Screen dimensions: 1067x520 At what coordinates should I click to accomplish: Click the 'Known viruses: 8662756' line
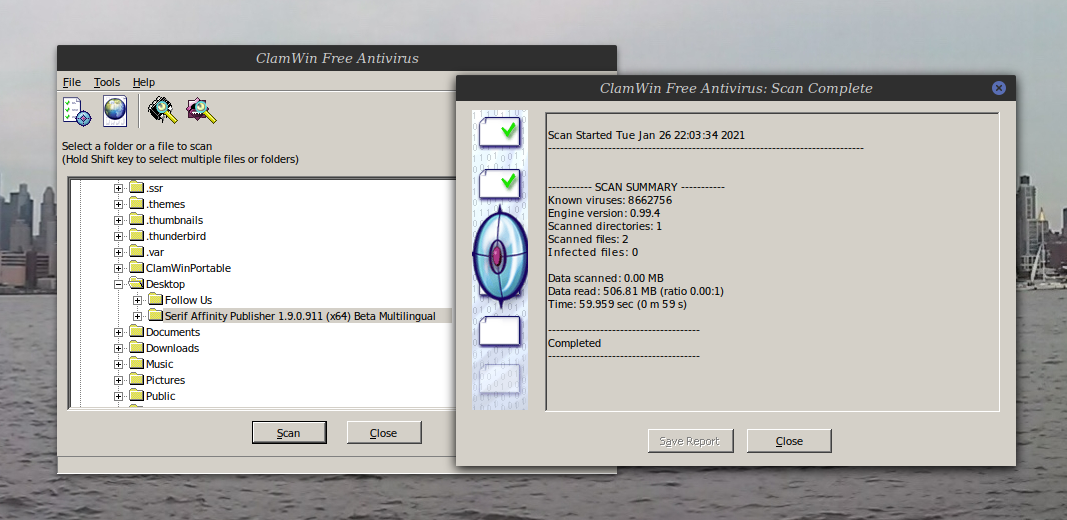tap(610, 200)
